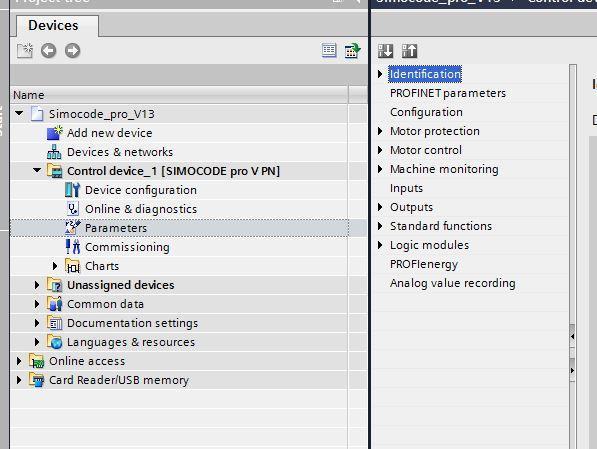Switch to the Devices tab
Screen dimensions: 597x449
click(x=57, y=26)
